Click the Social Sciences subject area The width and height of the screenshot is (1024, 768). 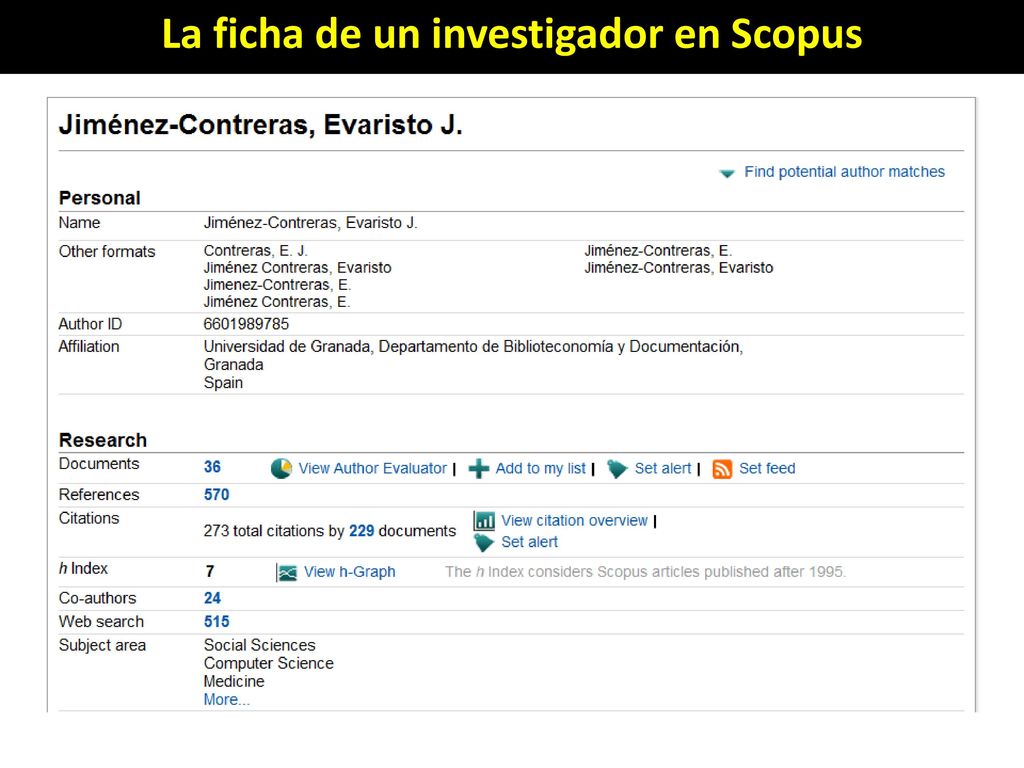point(259,645)
